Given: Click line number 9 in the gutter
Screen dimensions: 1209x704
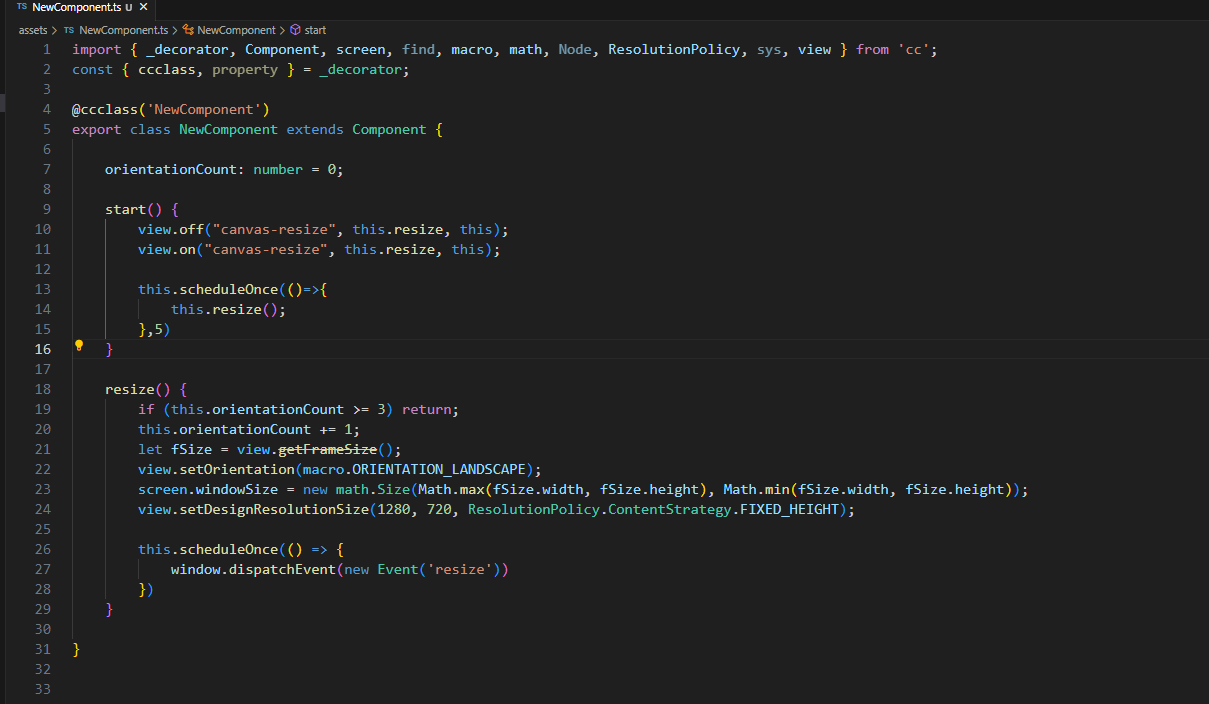Looking at the screenshot, I should [x=46, y=209].
